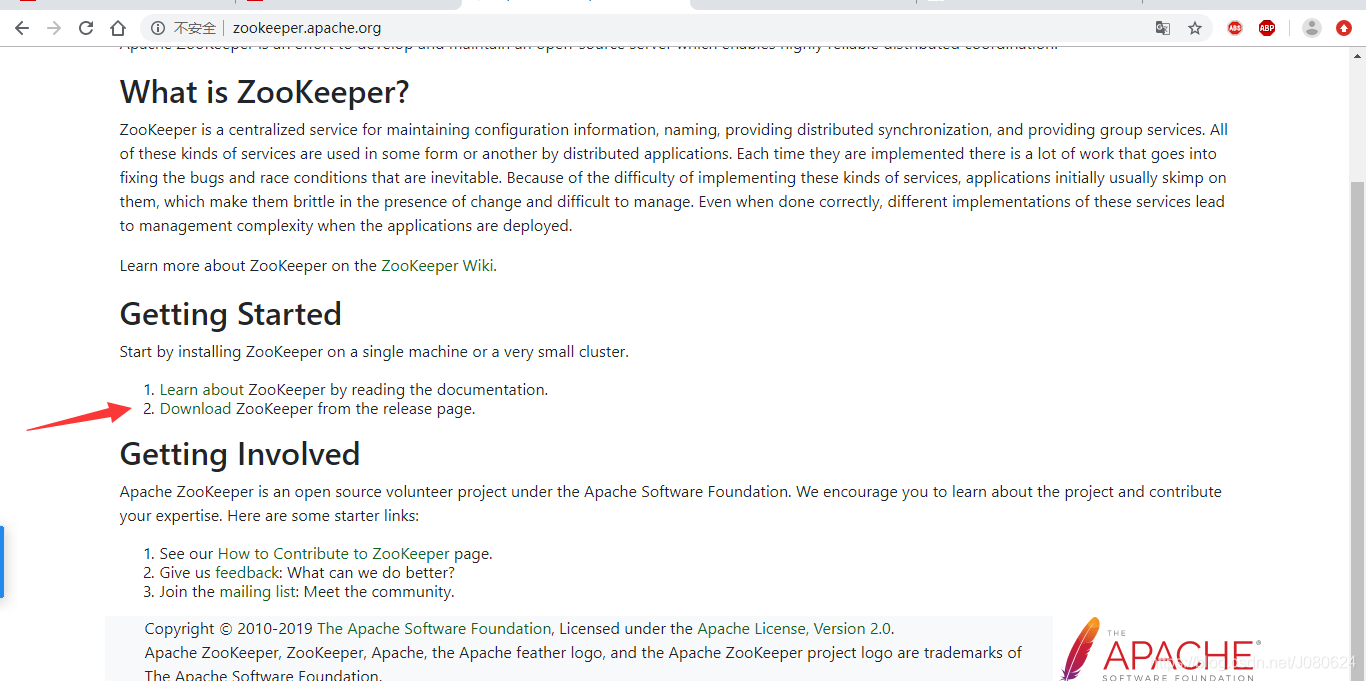Open the red ABP extension icon
Viewport: 1366px width, 681px height.
[1235, 28]
